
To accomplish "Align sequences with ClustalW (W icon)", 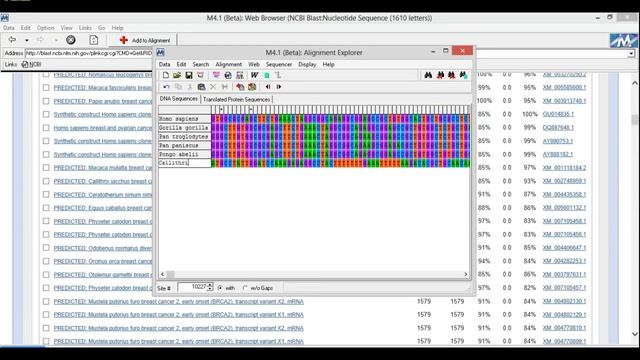I will 254,75.
